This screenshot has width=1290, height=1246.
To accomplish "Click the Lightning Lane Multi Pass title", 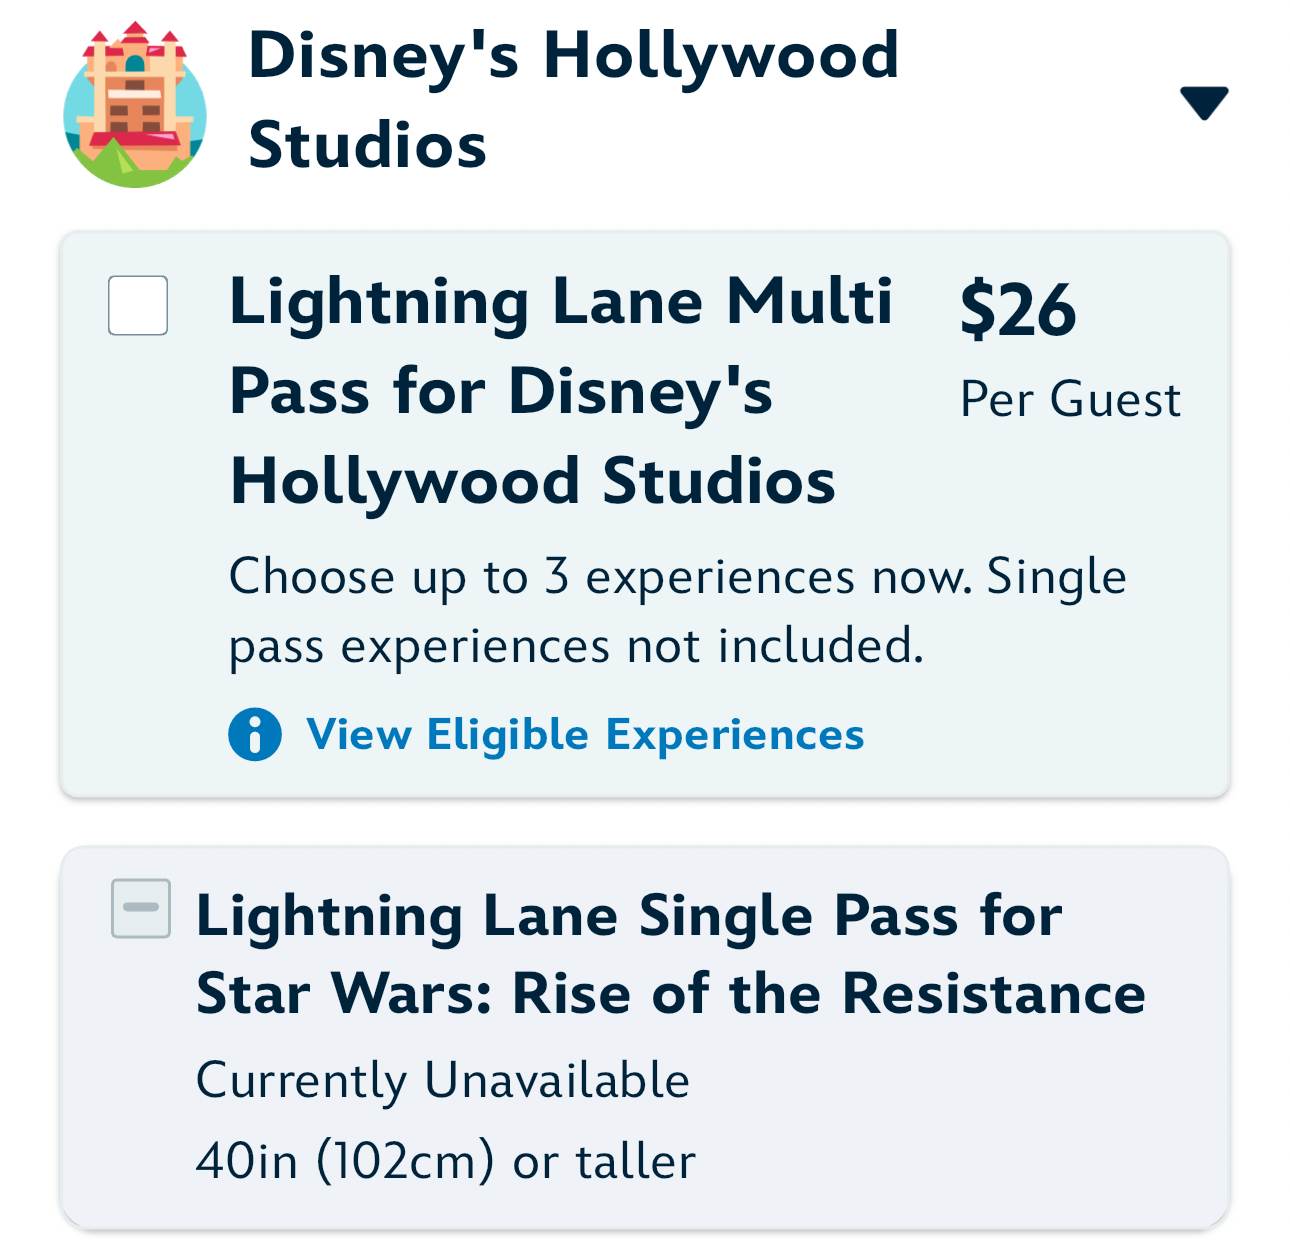I will coord(560,390).
